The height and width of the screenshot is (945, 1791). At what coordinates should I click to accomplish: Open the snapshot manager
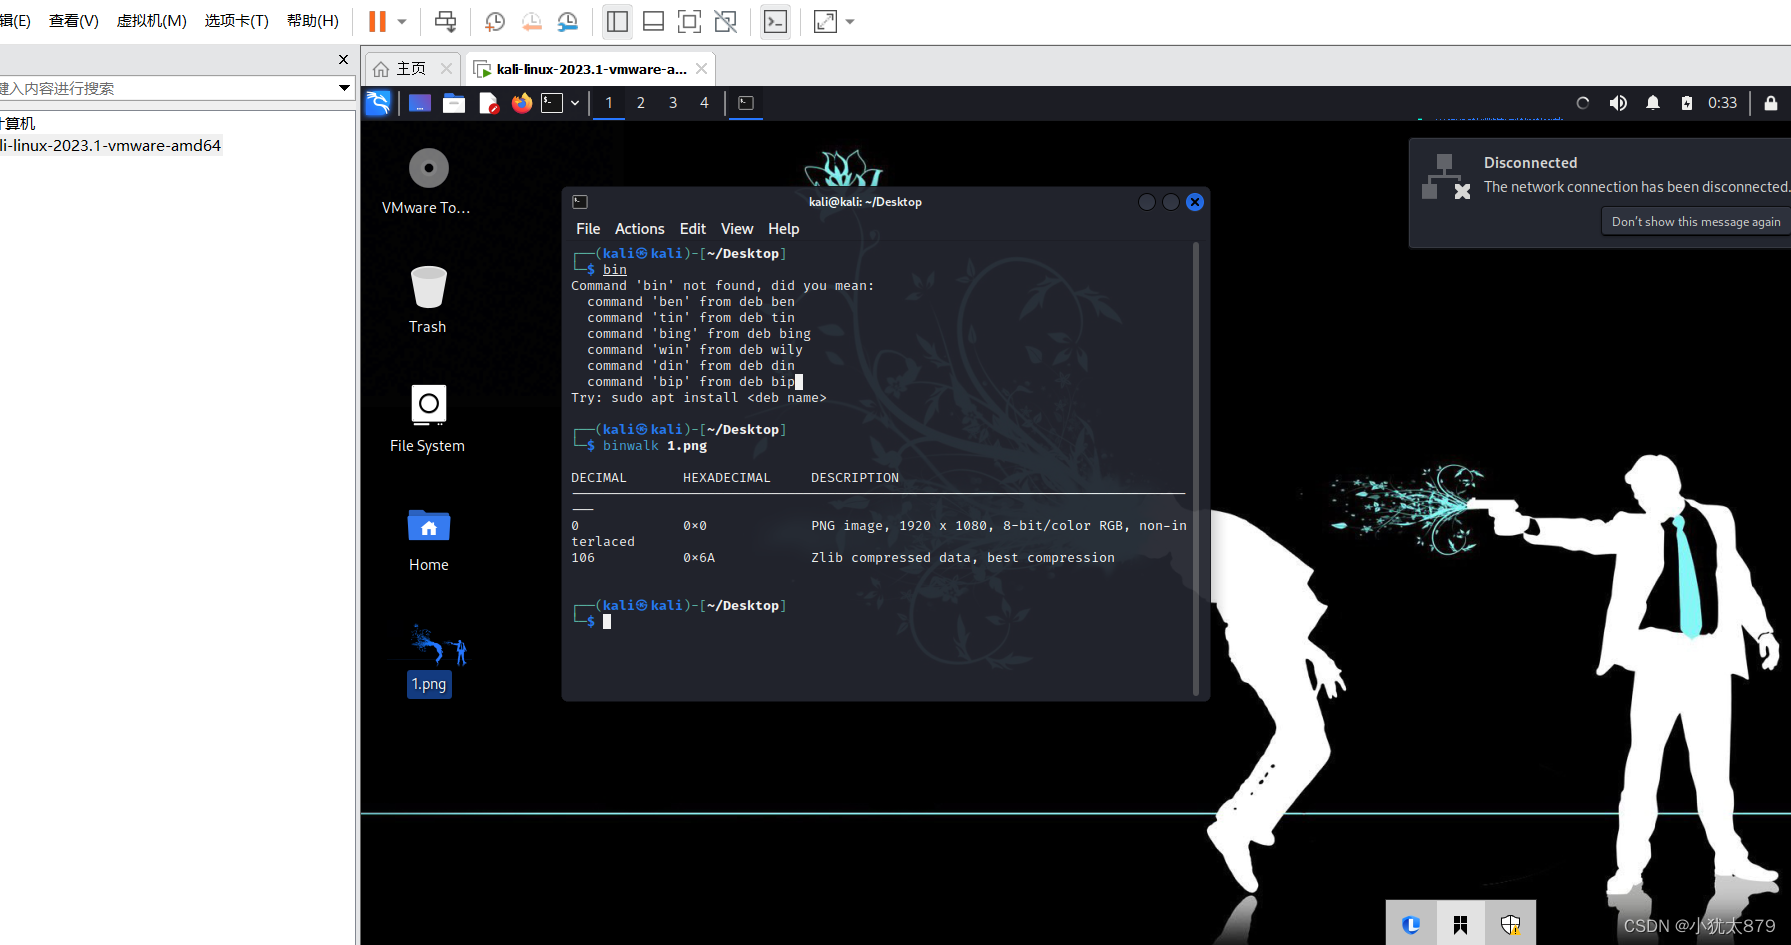(568, 21)
